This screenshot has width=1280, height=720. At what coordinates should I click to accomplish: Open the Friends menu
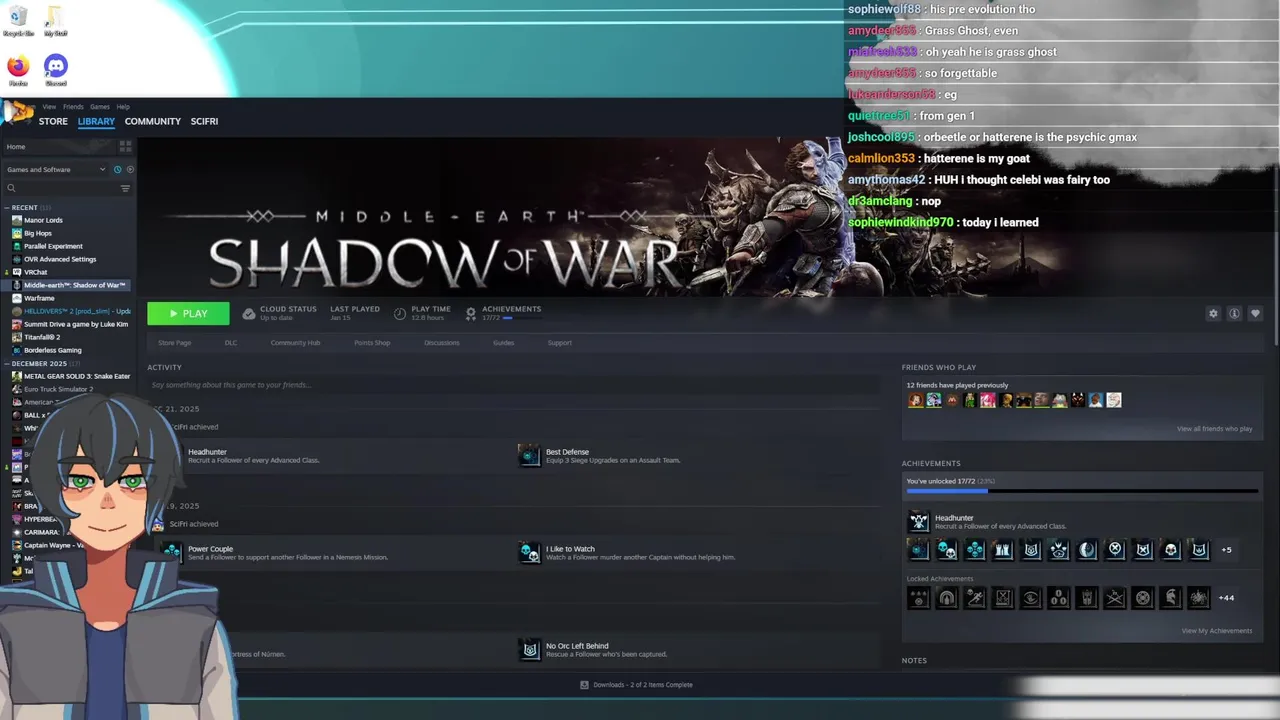pos(73,107)
